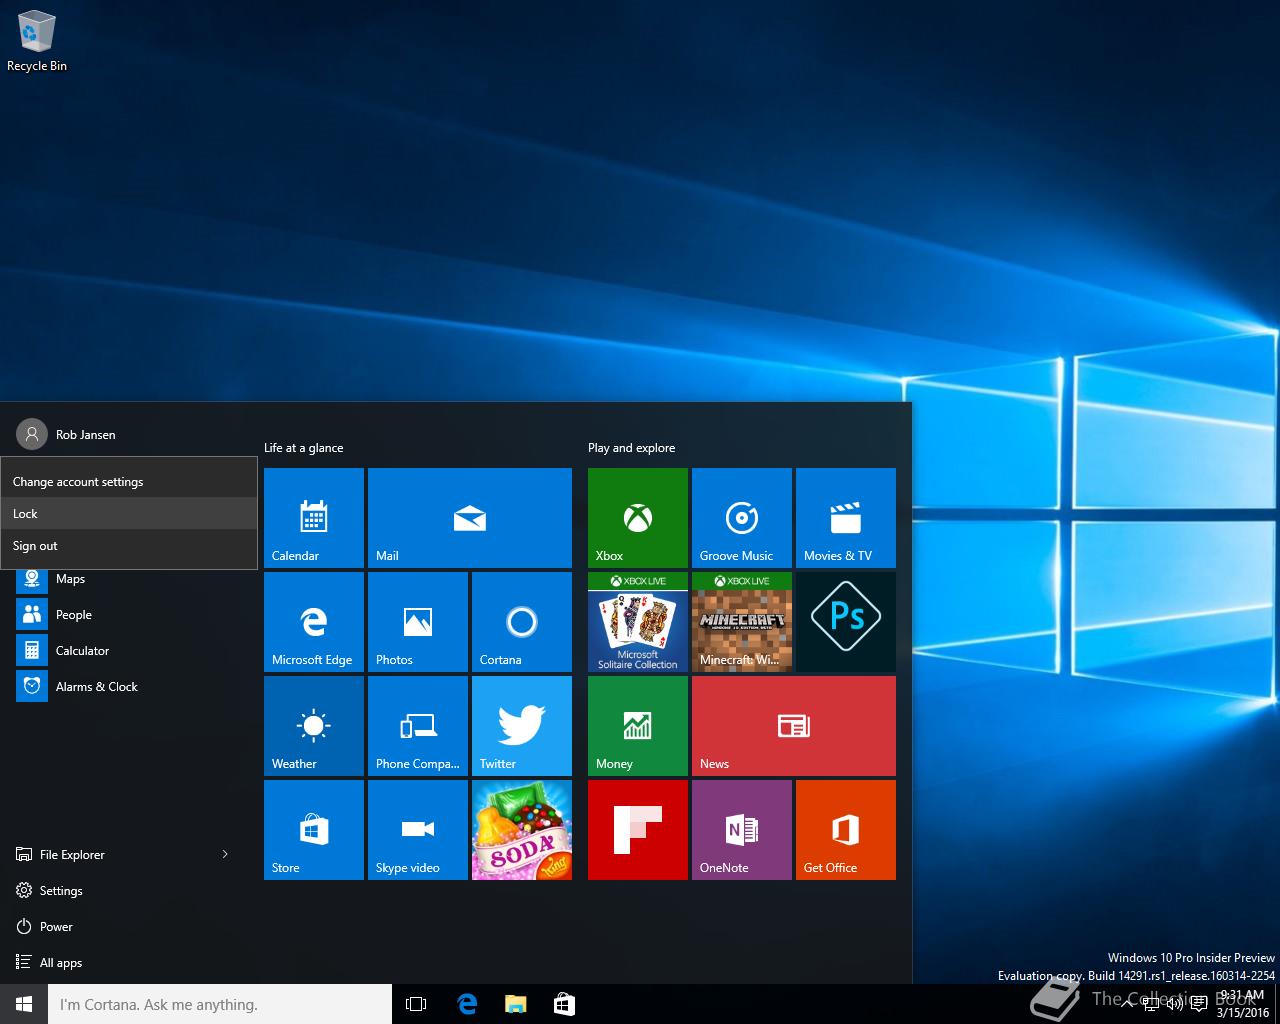This screenshot has height=1024, width=1280.
Task: Launch Microsoft Edge tile
Action: (x=314, y=622)
